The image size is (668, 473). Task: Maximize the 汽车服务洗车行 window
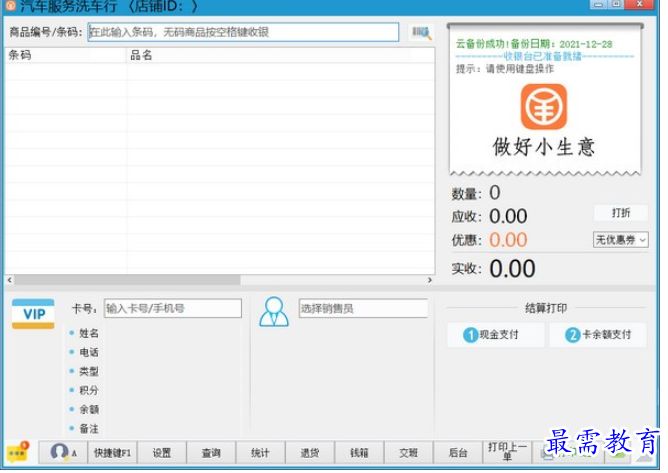tap(616, 4)
